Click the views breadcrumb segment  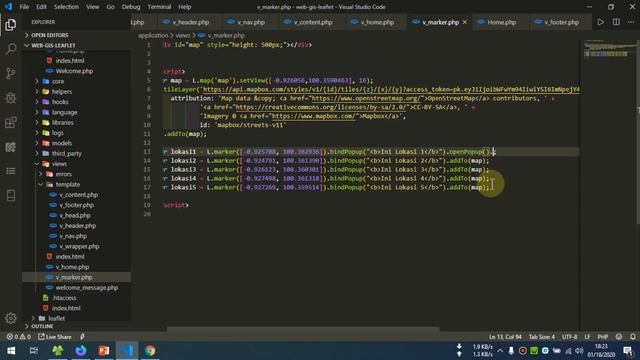[182, 36]
